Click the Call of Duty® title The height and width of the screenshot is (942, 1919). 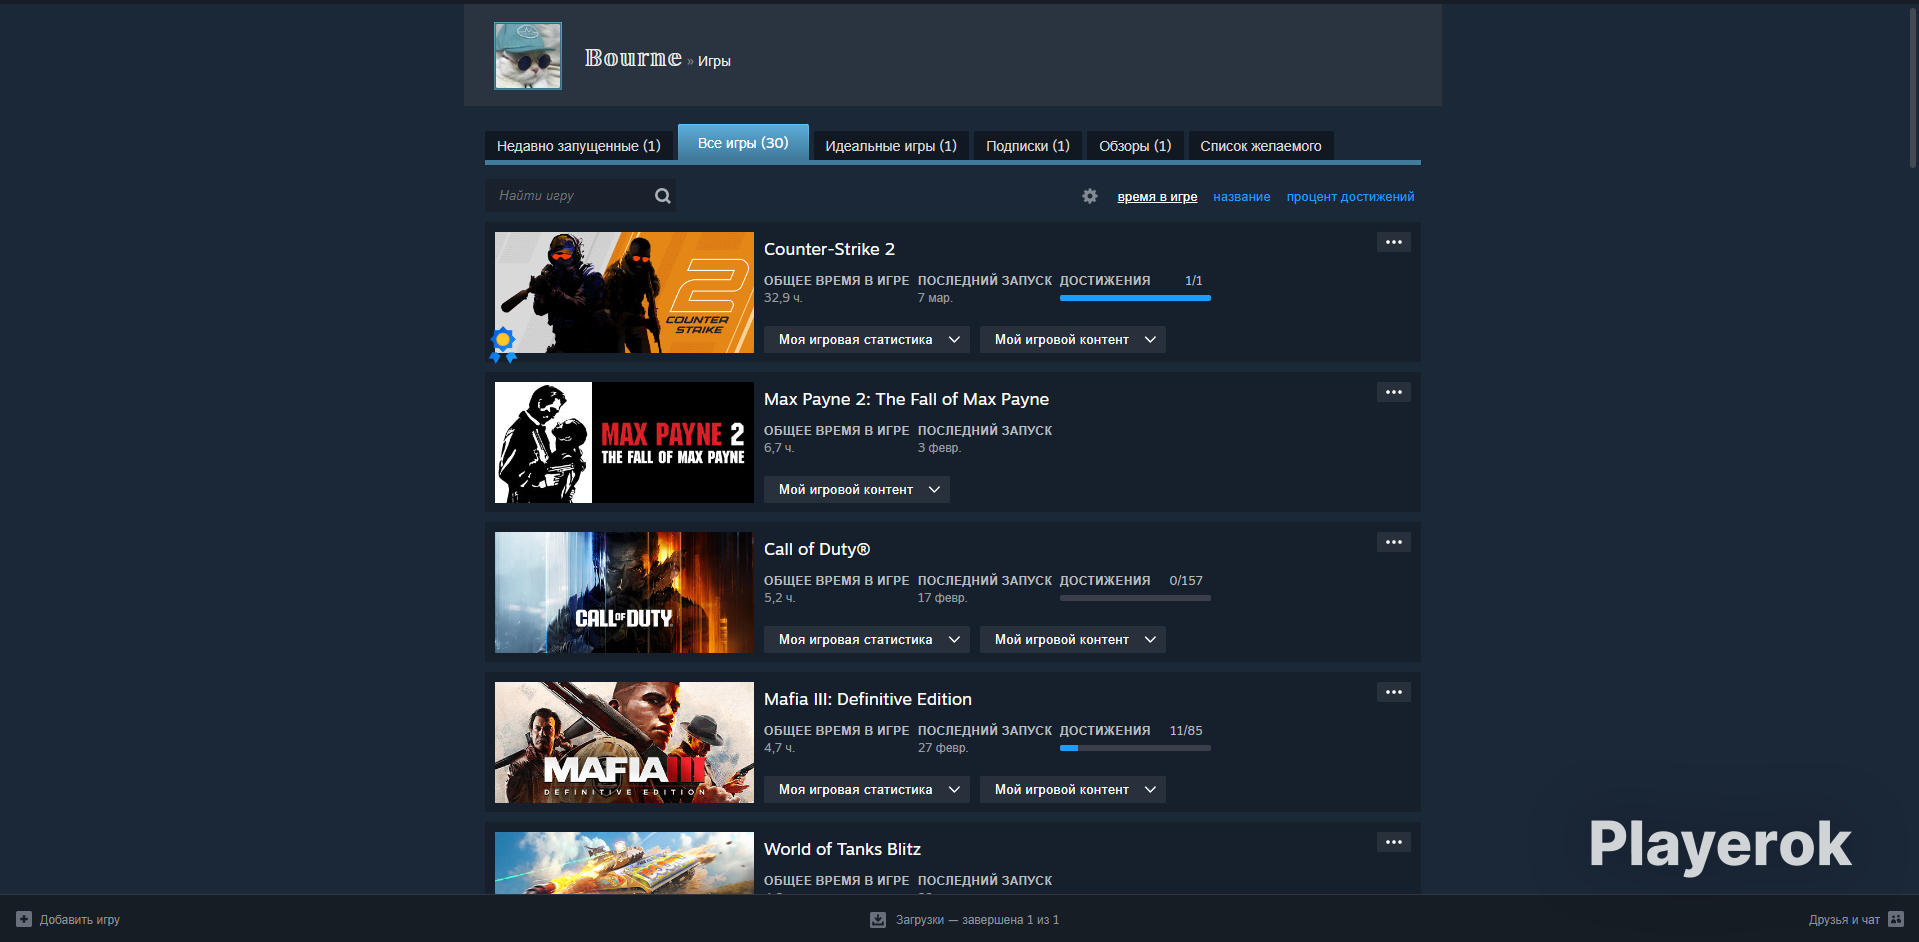click(x=817, y=549)
